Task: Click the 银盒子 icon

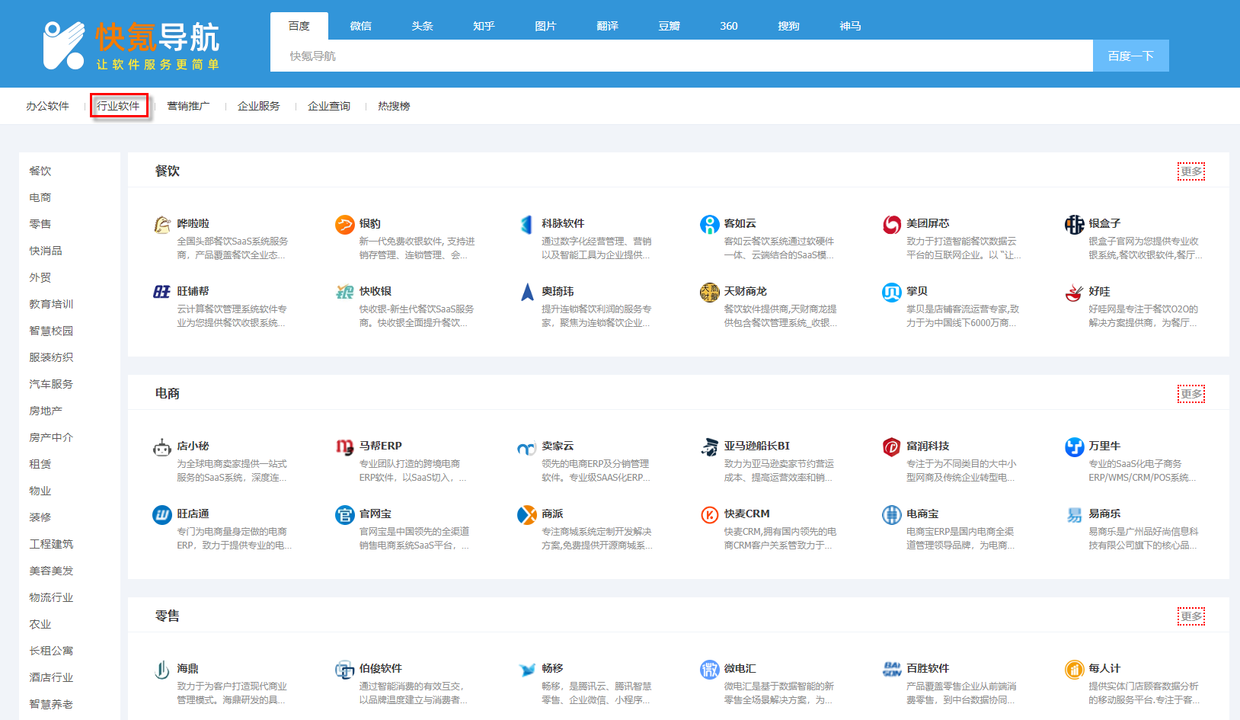Action: click(x=1074, y=225)
